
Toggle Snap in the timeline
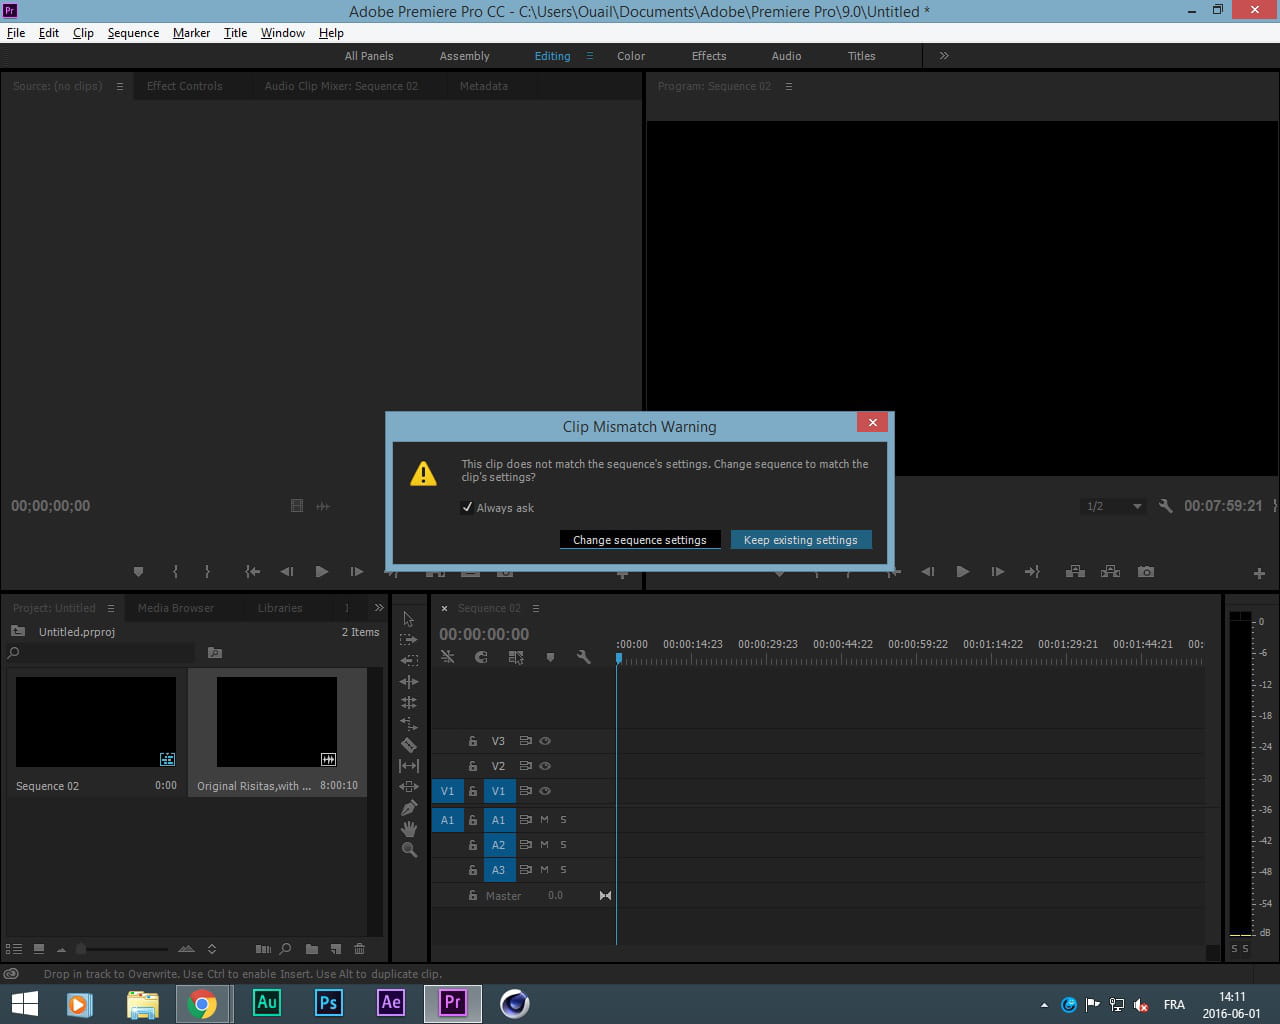coord(481,657)
